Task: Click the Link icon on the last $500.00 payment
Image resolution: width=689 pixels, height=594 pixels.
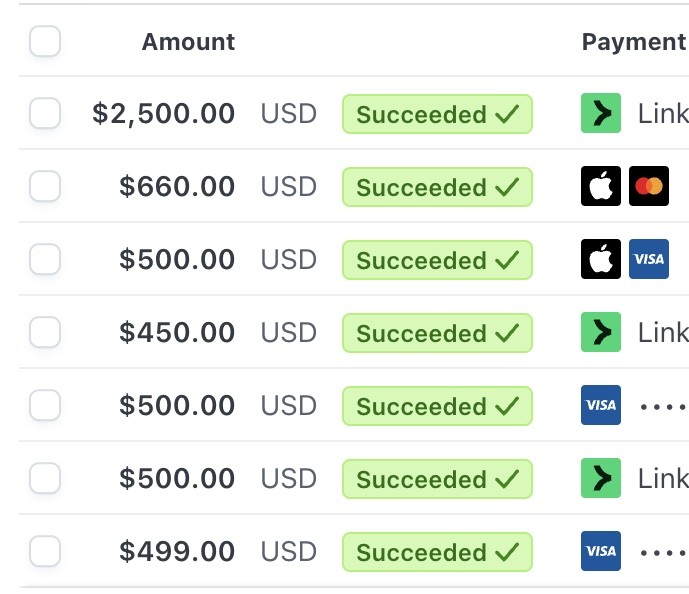Action: 601,479
